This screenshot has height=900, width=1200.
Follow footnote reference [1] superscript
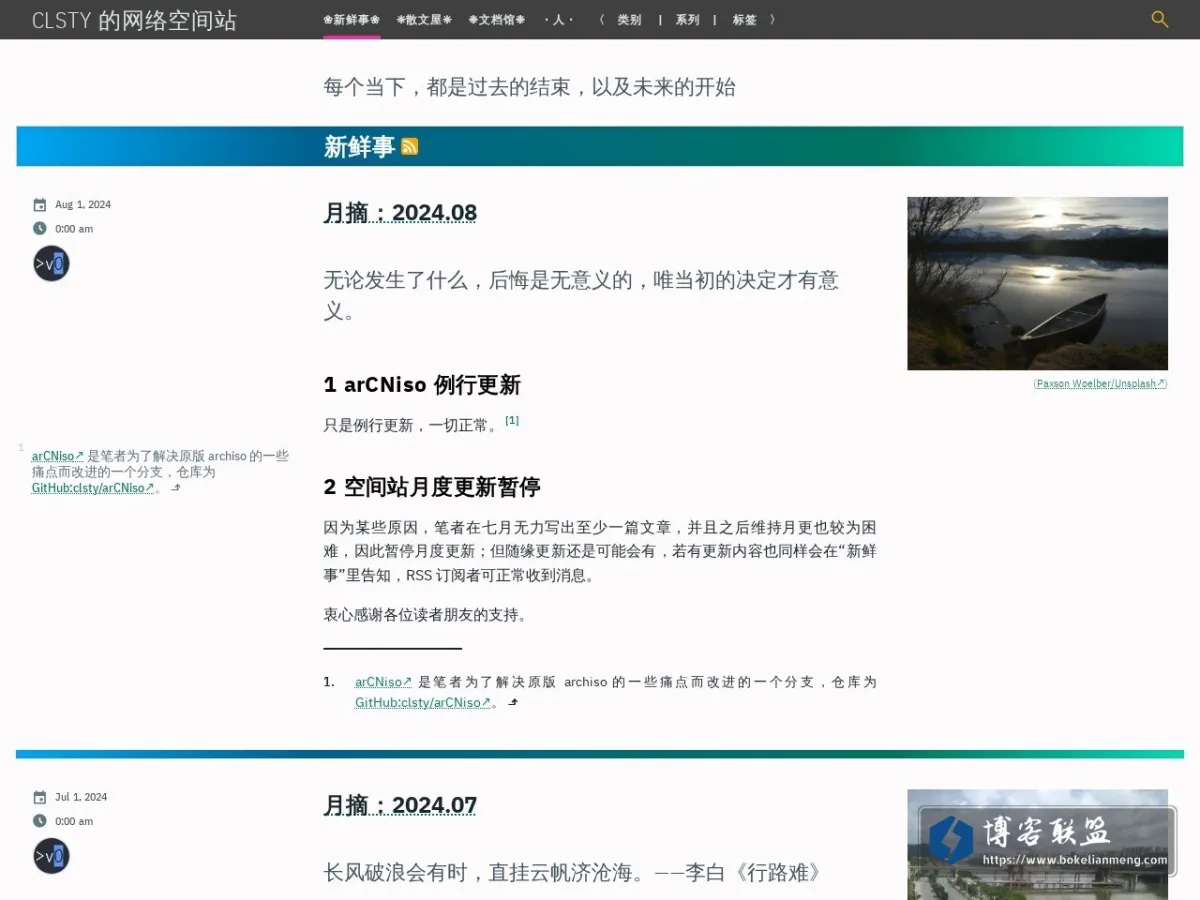[512, 420]
